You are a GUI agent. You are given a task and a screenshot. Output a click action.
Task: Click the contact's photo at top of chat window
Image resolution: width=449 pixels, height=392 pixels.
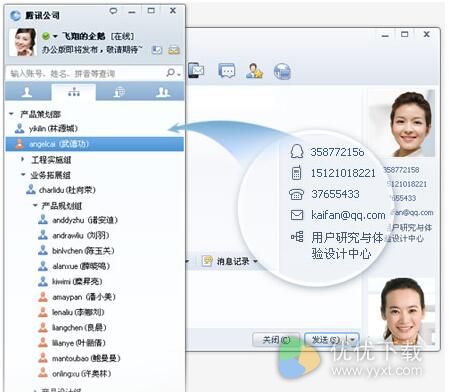[402, 123]
